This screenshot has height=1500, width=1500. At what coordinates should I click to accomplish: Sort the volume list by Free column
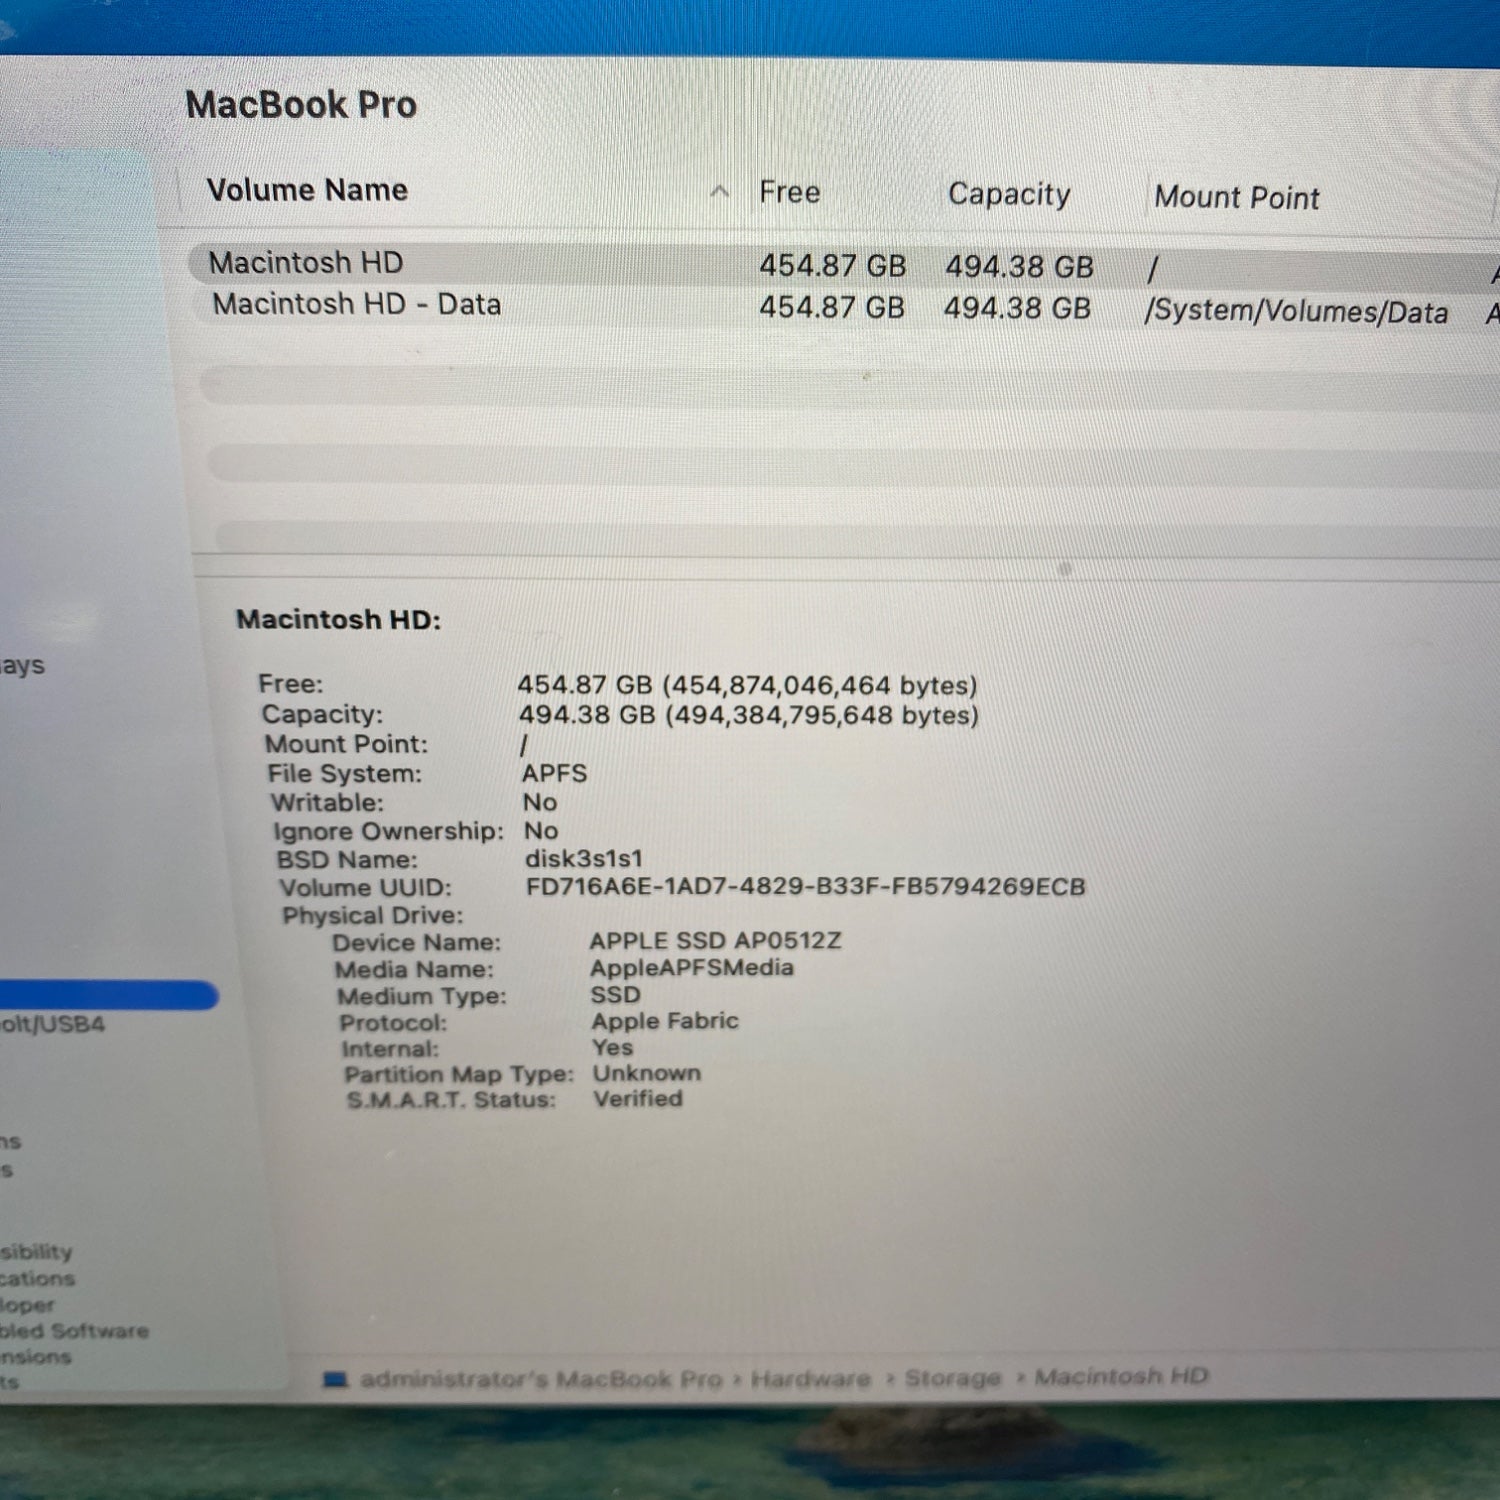click(x=789, y=192)
